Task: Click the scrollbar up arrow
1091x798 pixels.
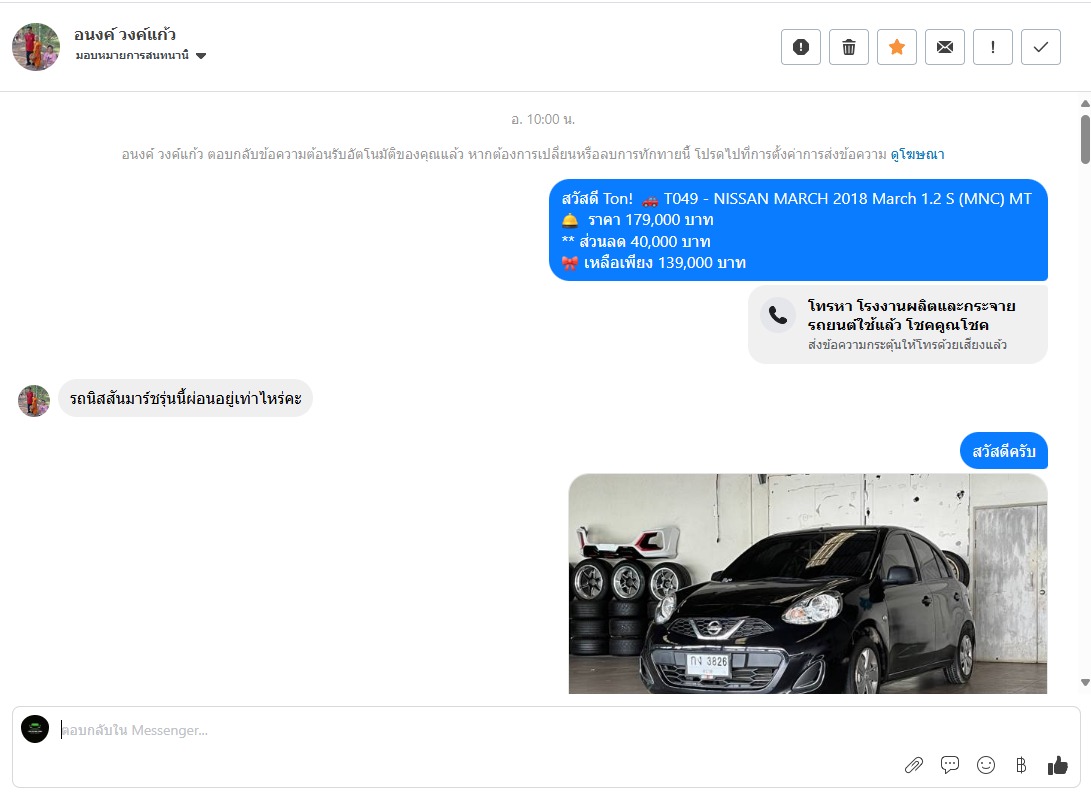Action: click(1085, 104)
